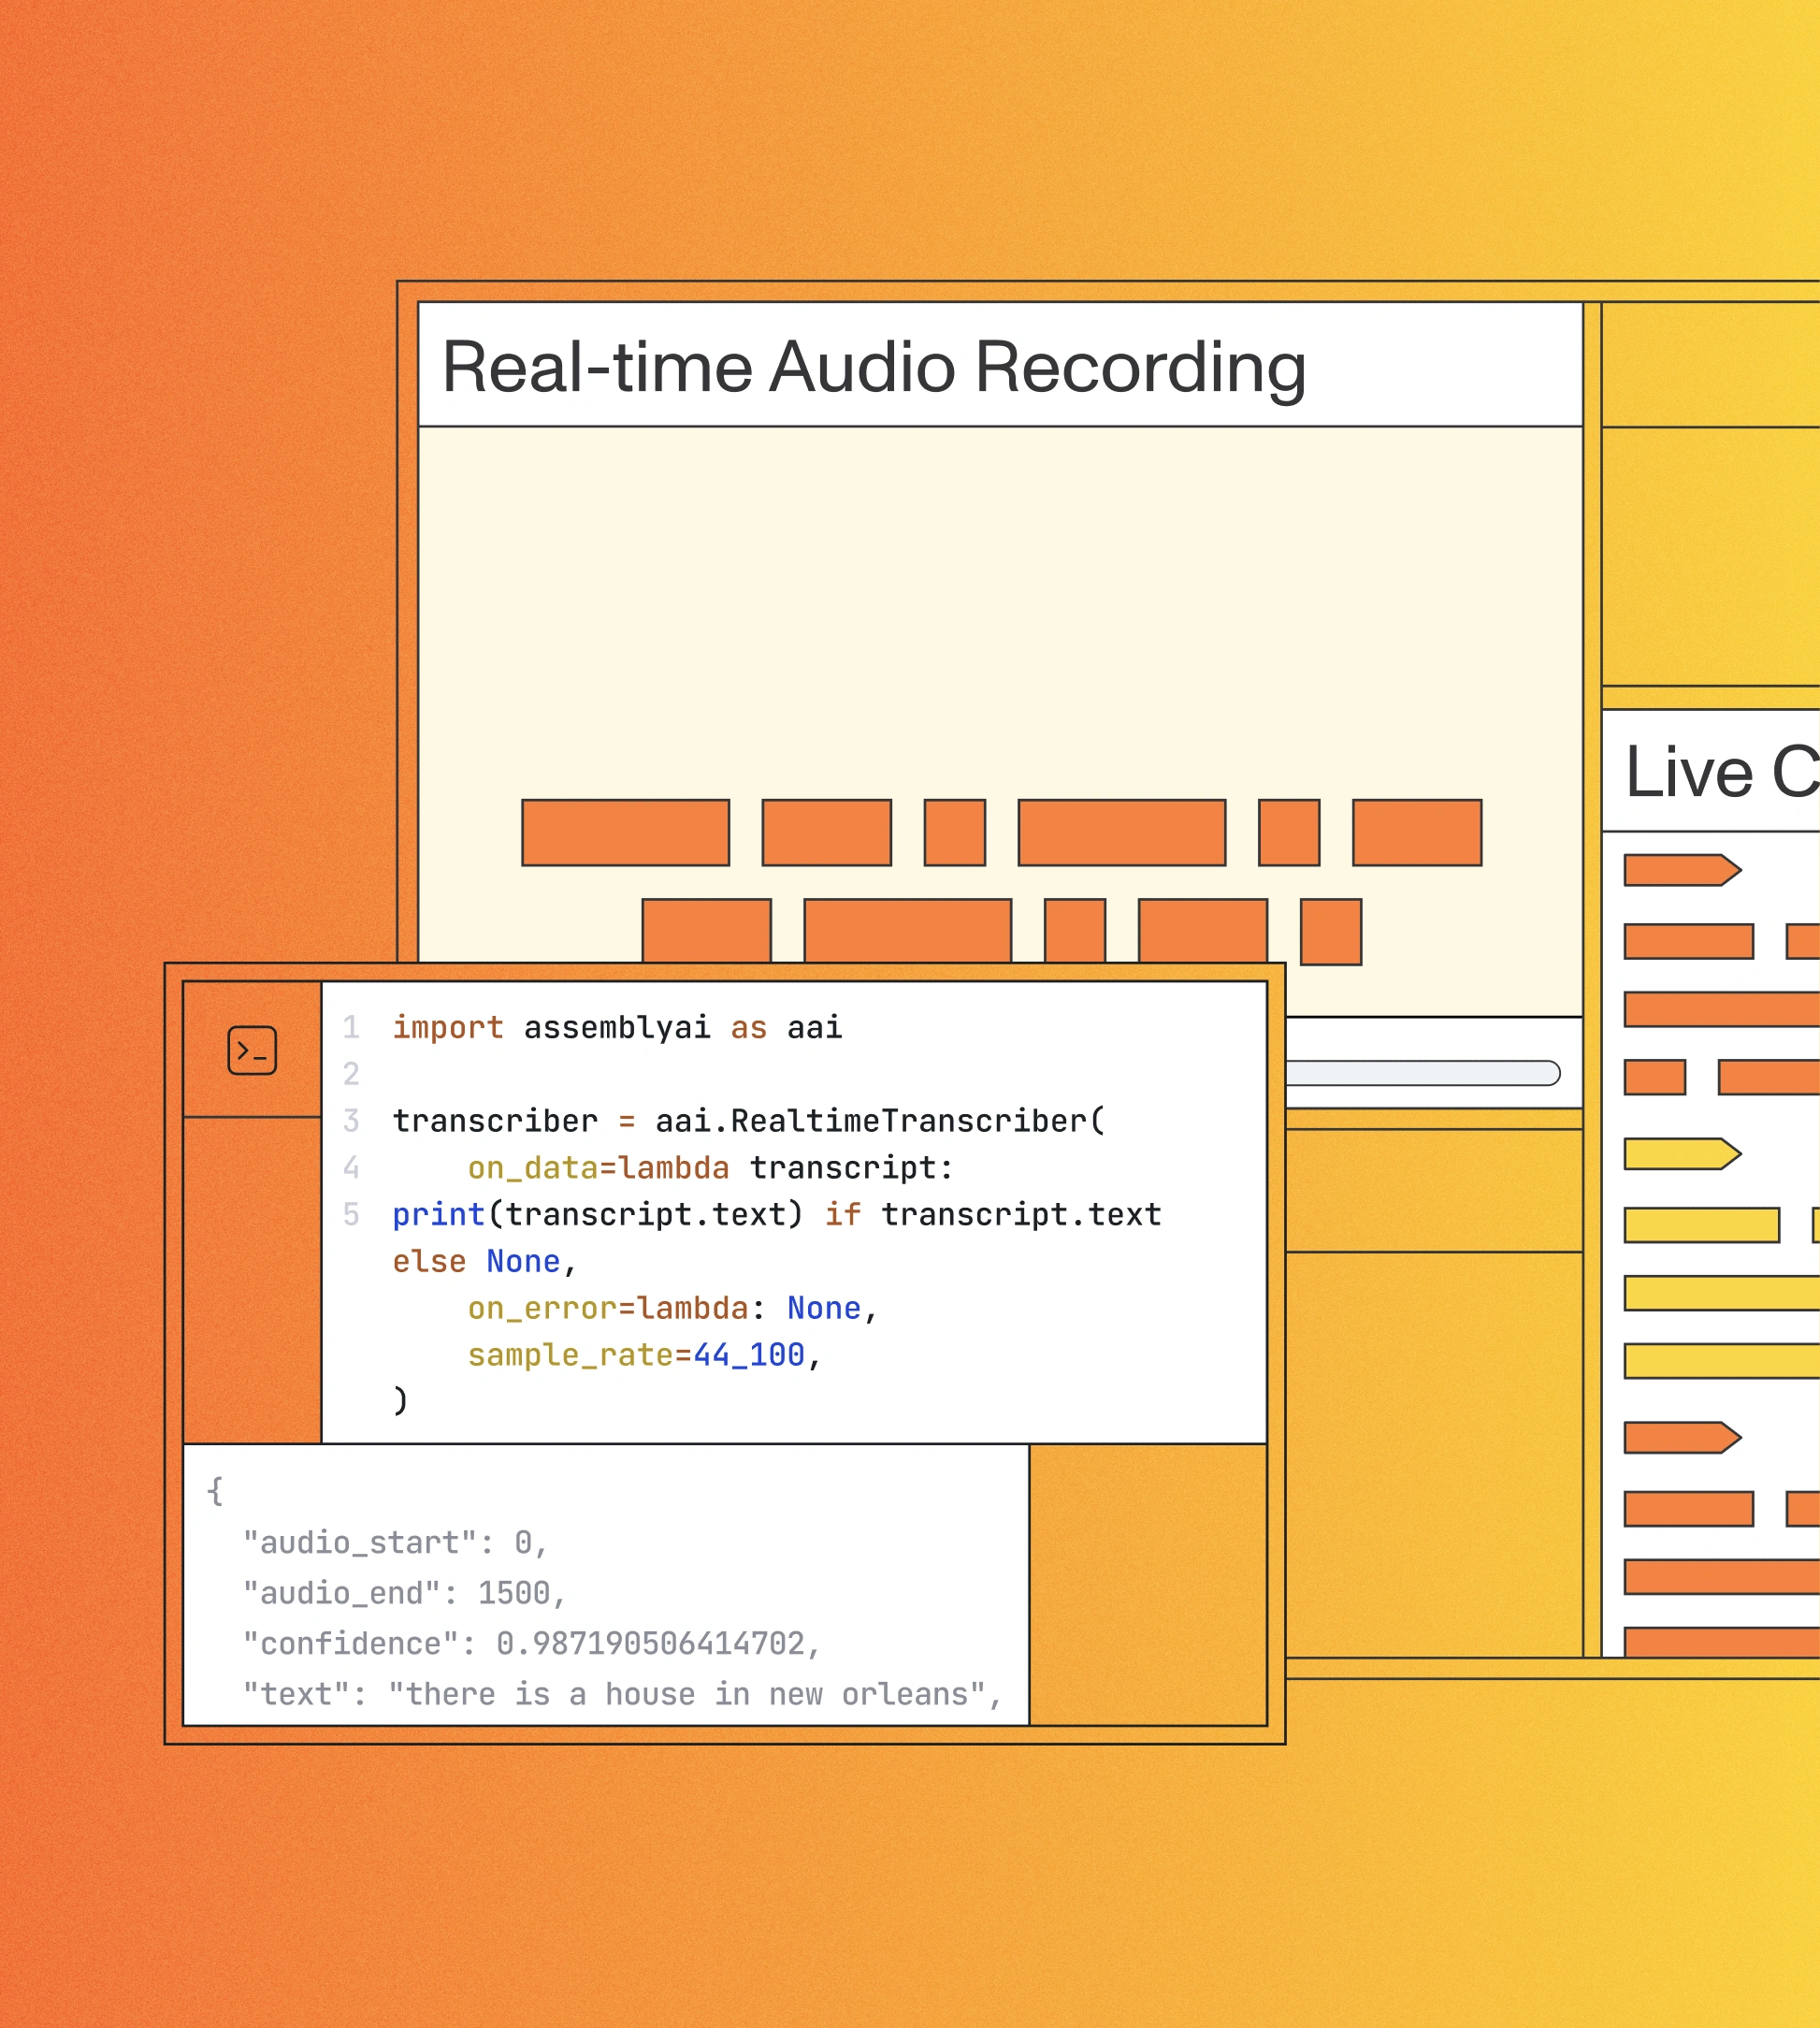This screenshot has width=1820, height=2028.
Task: Select line number 2 in the code gutter
Action: pyautogui.click(x=351, y=1074)
